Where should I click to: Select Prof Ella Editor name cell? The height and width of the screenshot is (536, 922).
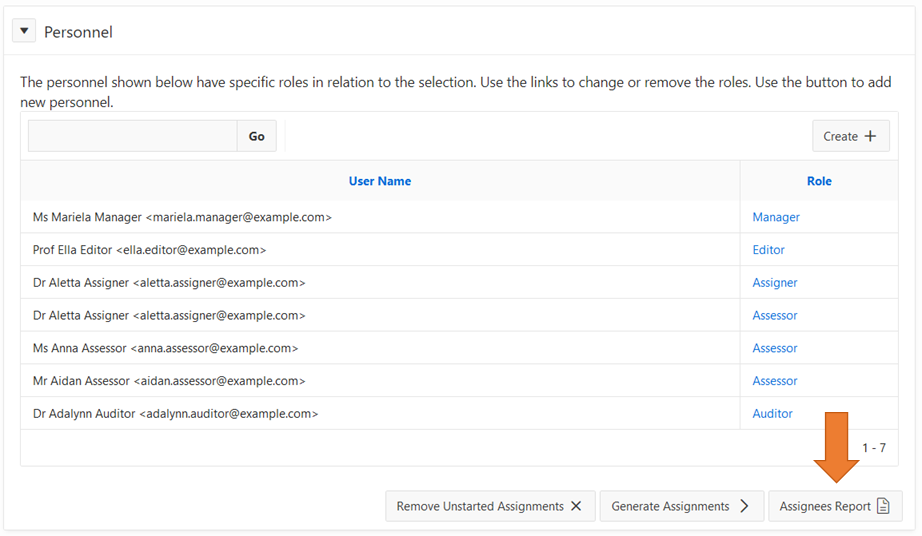click(x=380, y=250)
